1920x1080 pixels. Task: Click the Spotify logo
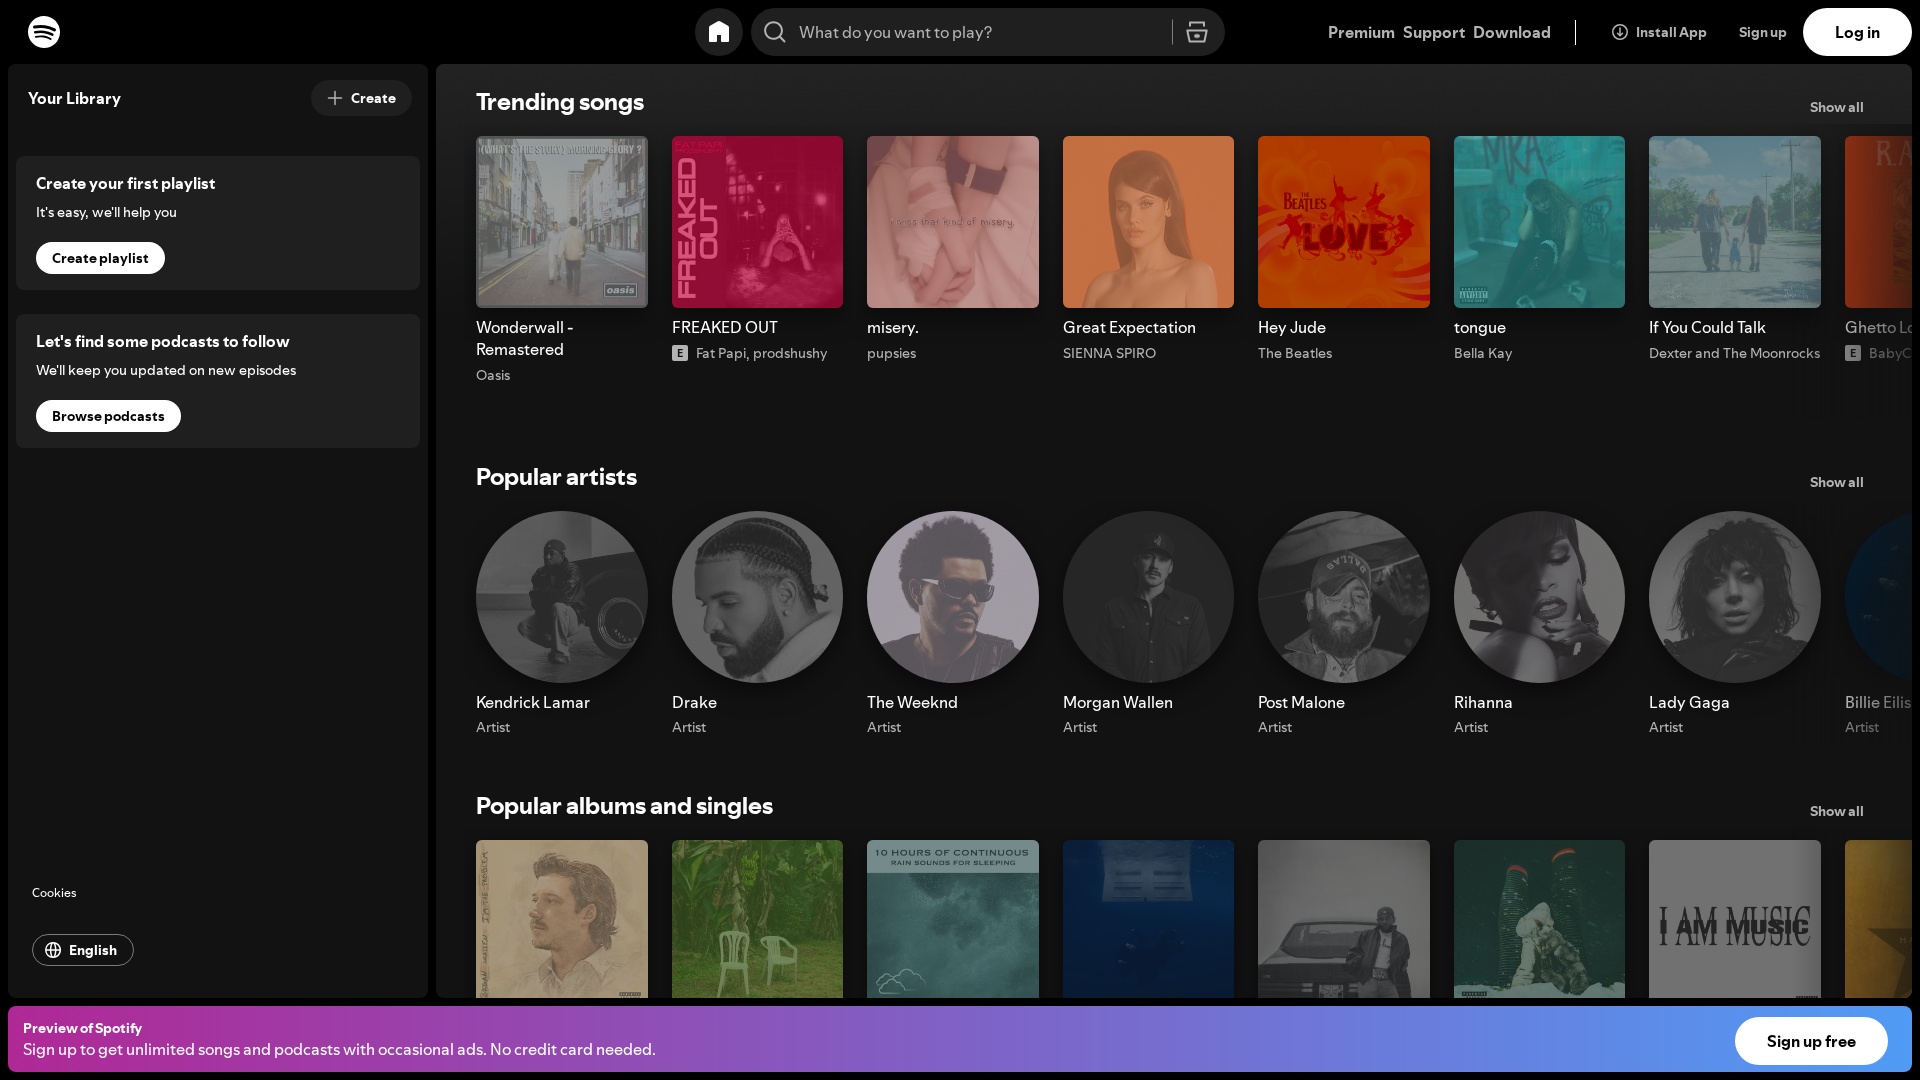(44, 32)
